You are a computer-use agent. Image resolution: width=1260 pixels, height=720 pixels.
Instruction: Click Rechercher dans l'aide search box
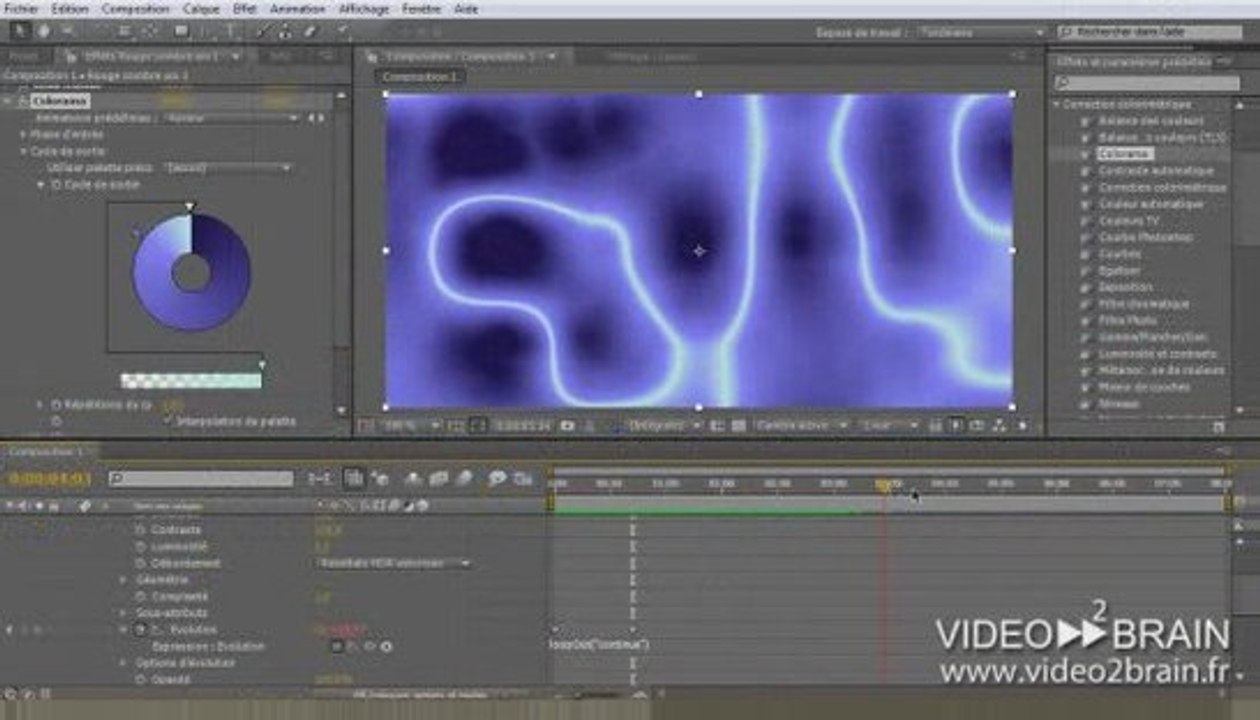pyautogui.click(x=1149, y=32)
